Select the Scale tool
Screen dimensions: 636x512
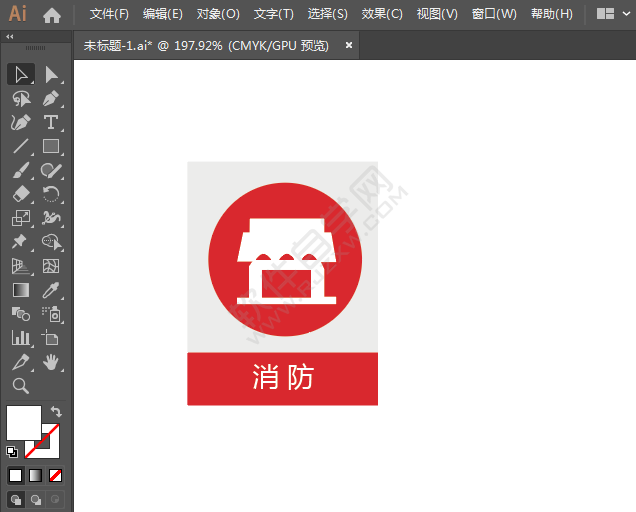coord(21,218)
